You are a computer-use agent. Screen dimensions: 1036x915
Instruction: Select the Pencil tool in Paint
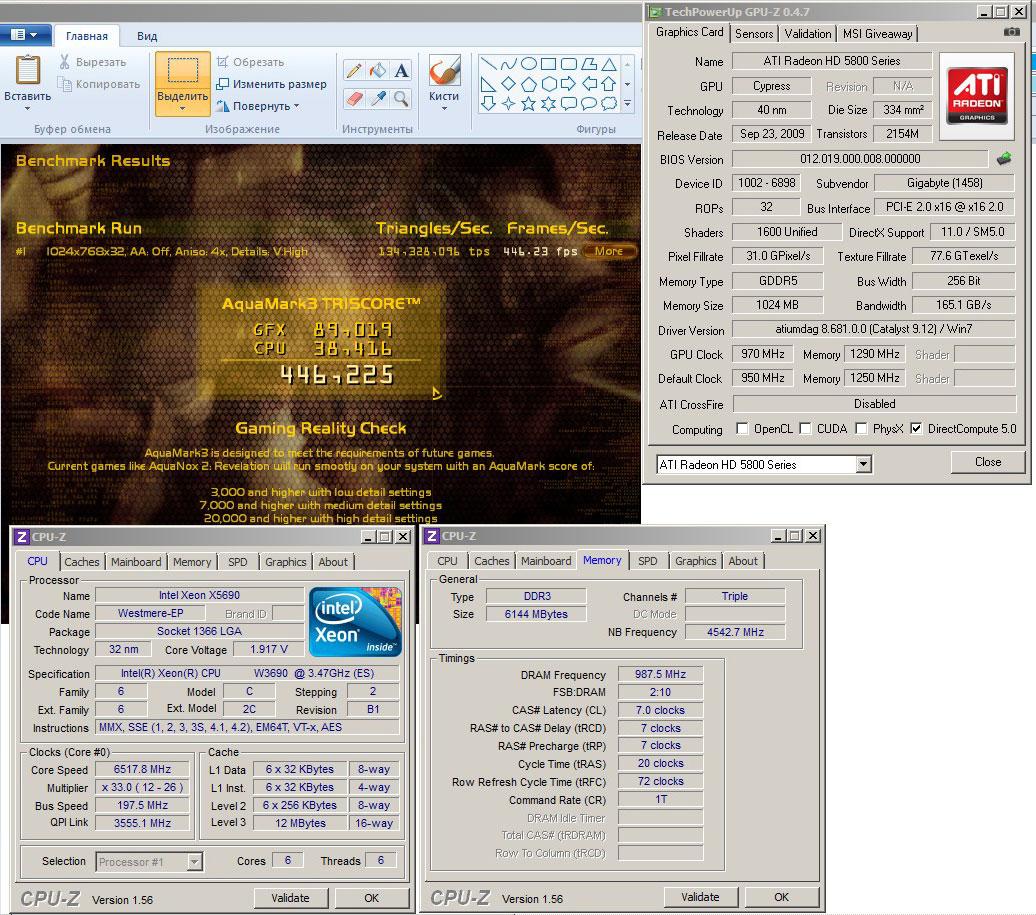coord(353,71)
